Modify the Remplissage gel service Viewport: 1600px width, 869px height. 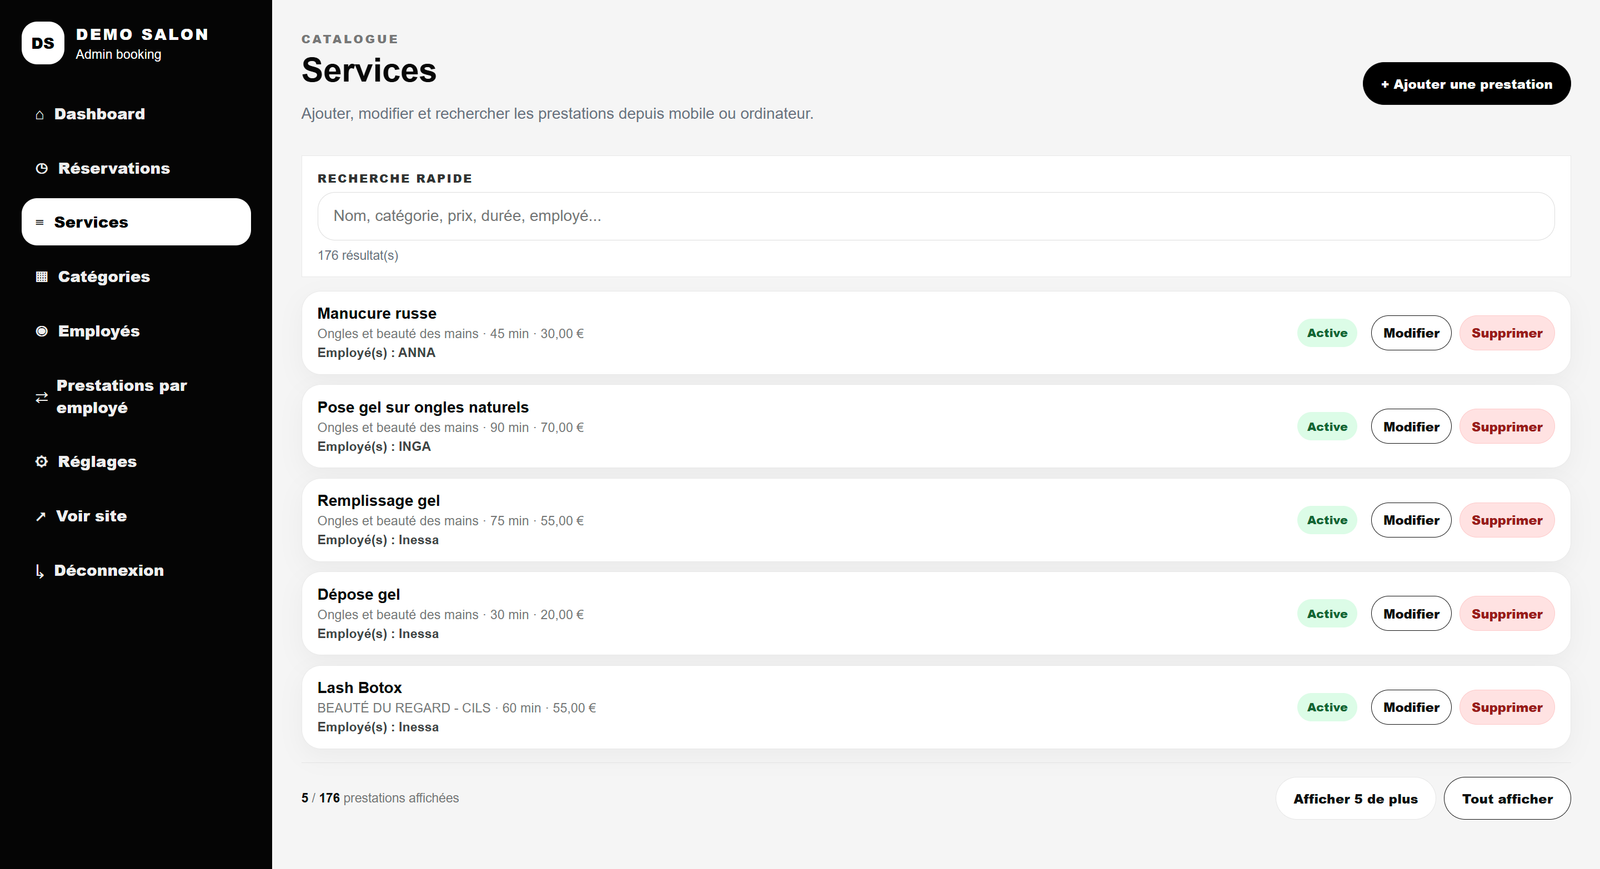[x=1411, y=520]
